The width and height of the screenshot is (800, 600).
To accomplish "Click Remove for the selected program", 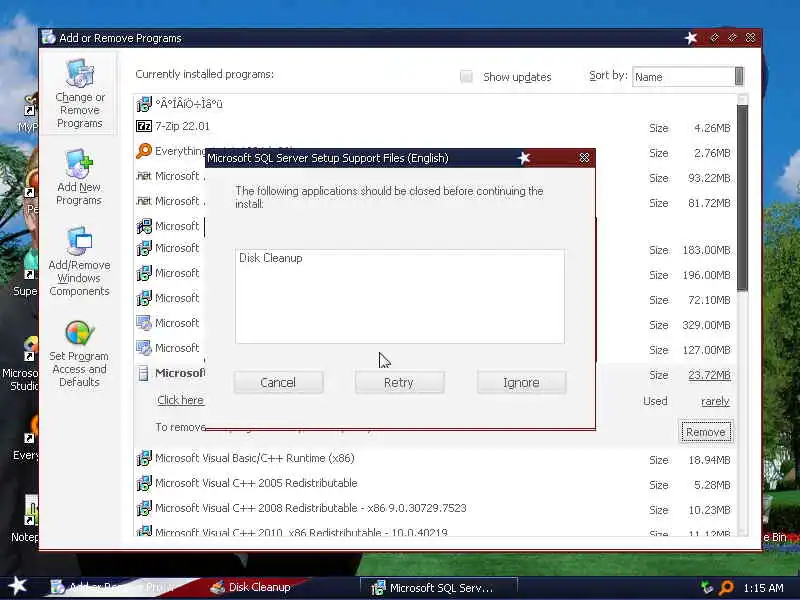I will pyautogui.click(x=706, y=432).
